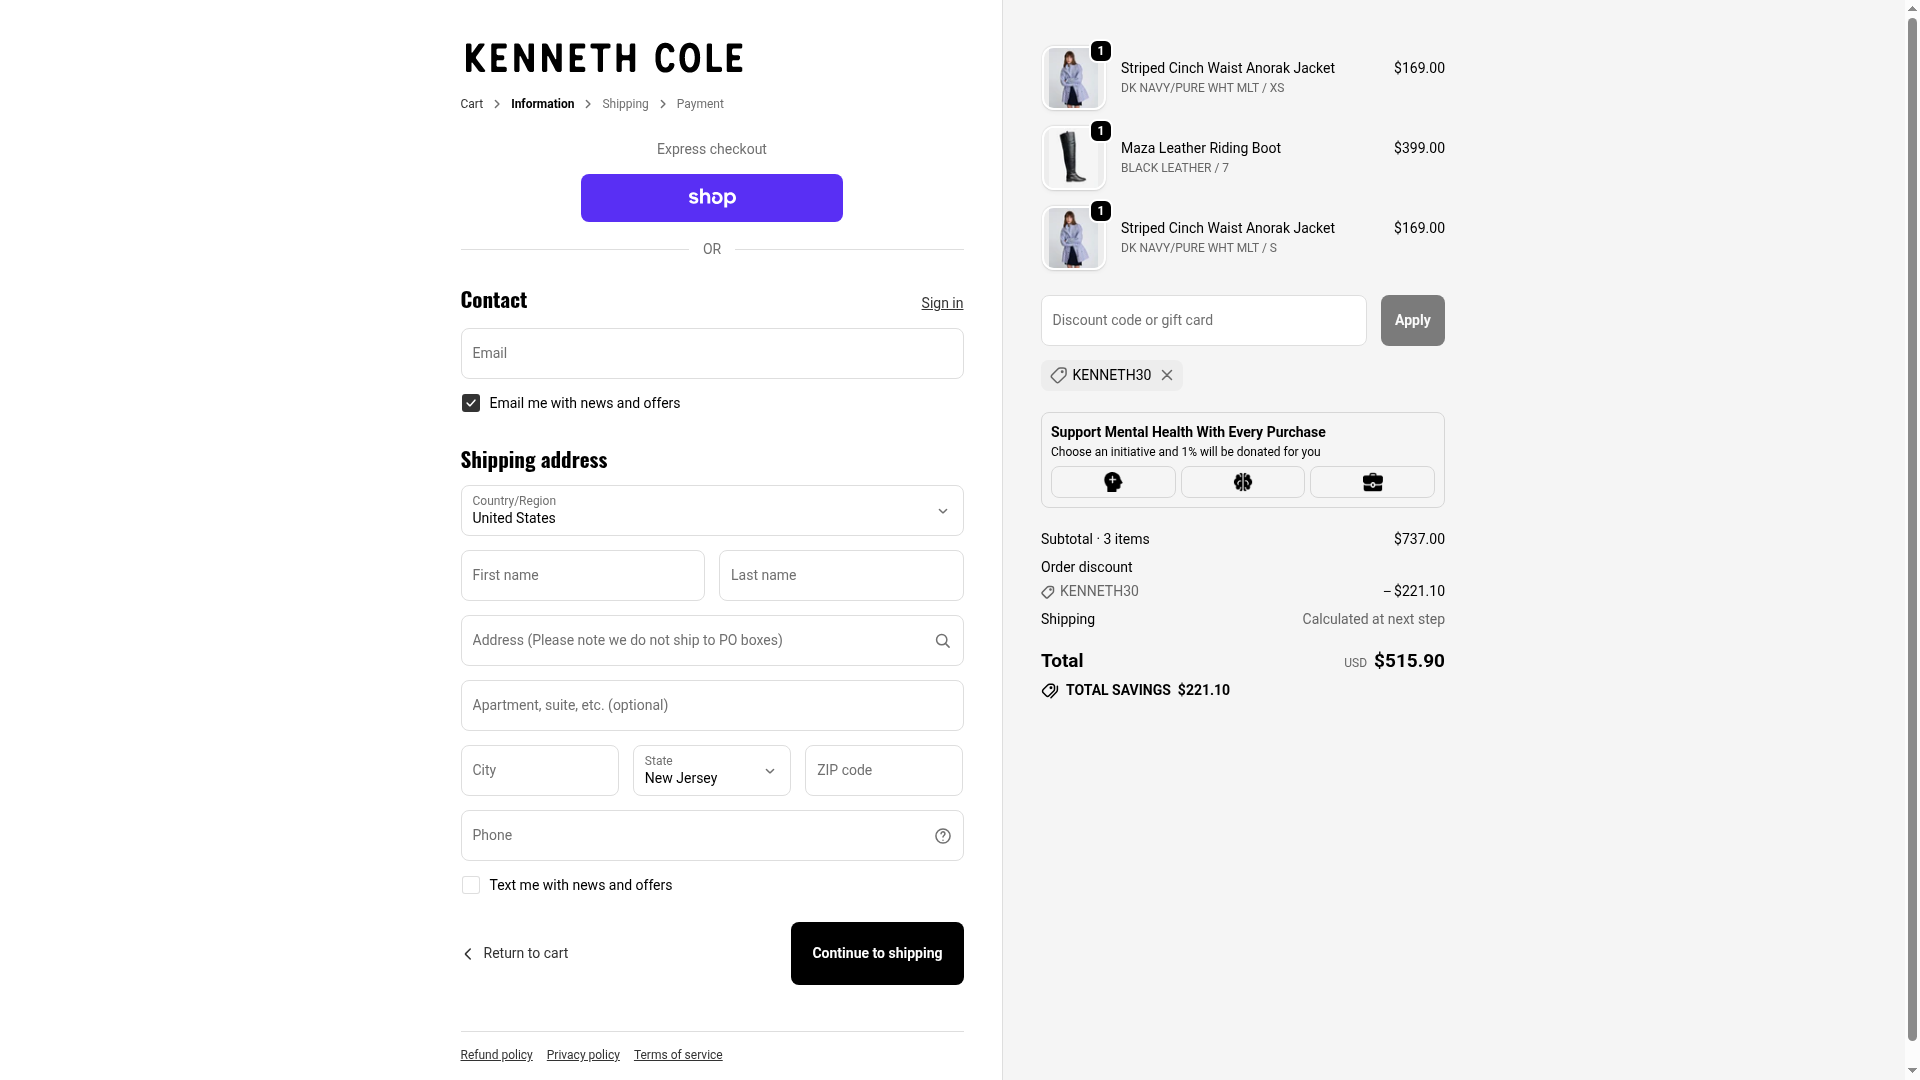This screenshot has height=1080, width=1920.
Task: Click the address search magnifier icon
Action: click(942, 641)
